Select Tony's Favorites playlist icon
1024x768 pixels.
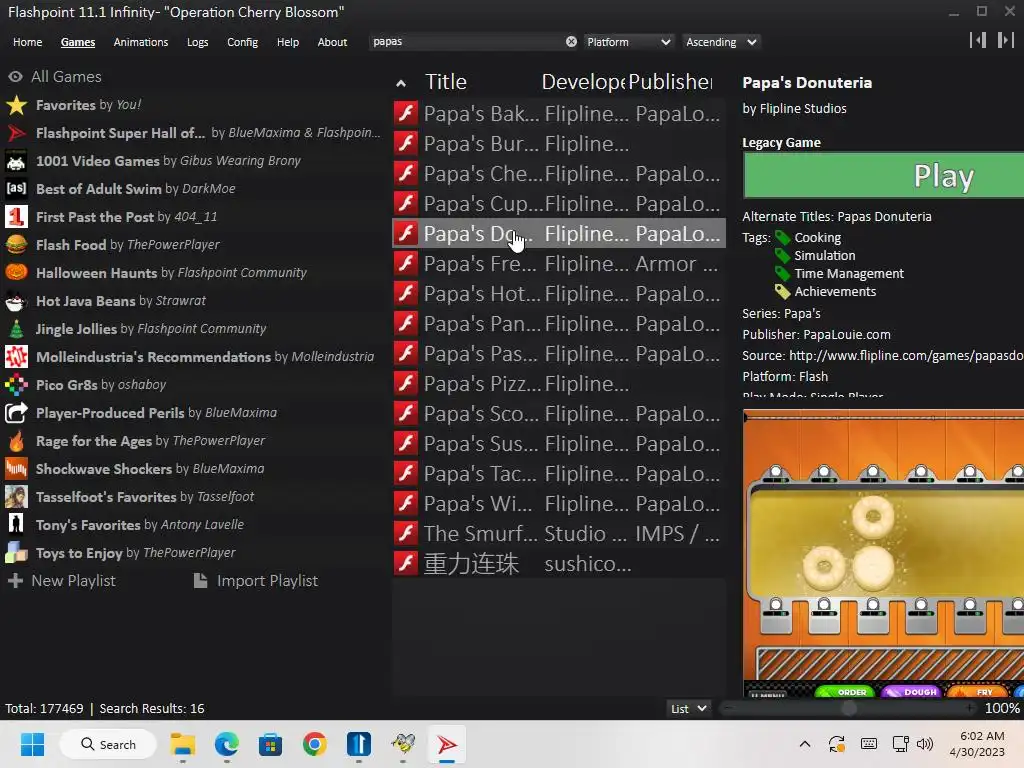click(16, 525)
